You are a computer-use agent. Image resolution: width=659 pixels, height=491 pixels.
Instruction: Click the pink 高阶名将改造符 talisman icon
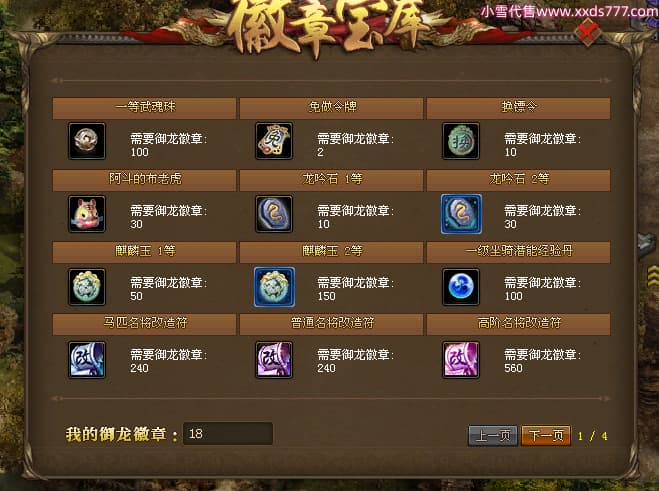coord(461,359)
